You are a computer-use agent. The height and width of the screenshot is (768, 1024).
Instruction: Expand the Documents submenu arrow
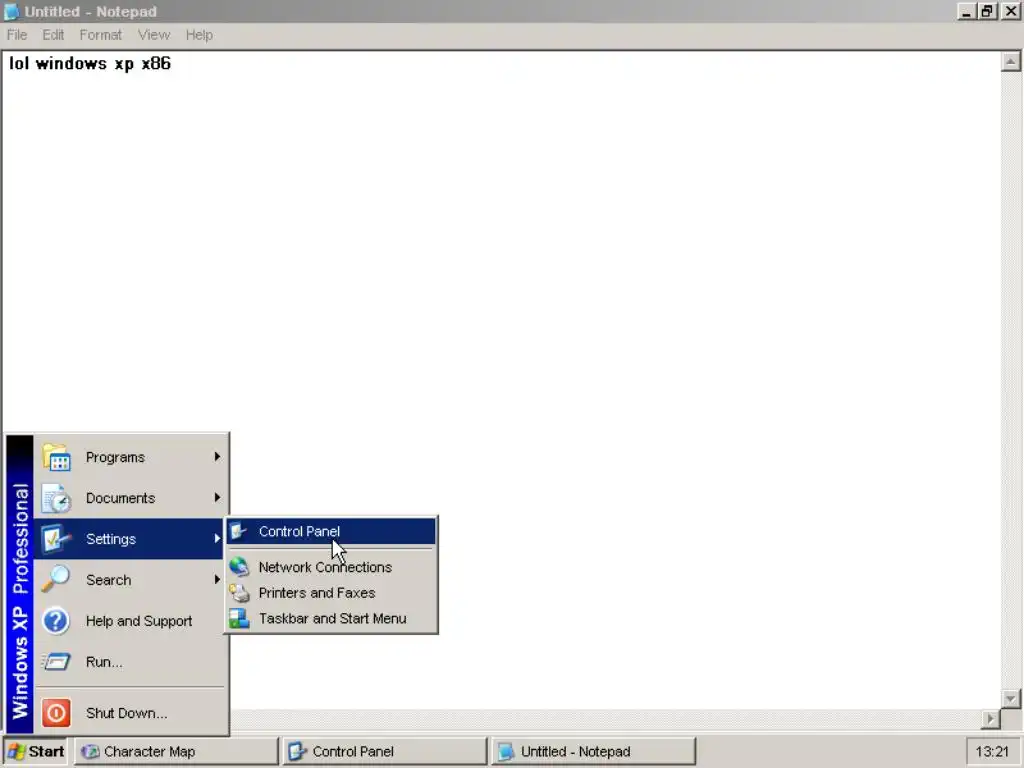217,498
